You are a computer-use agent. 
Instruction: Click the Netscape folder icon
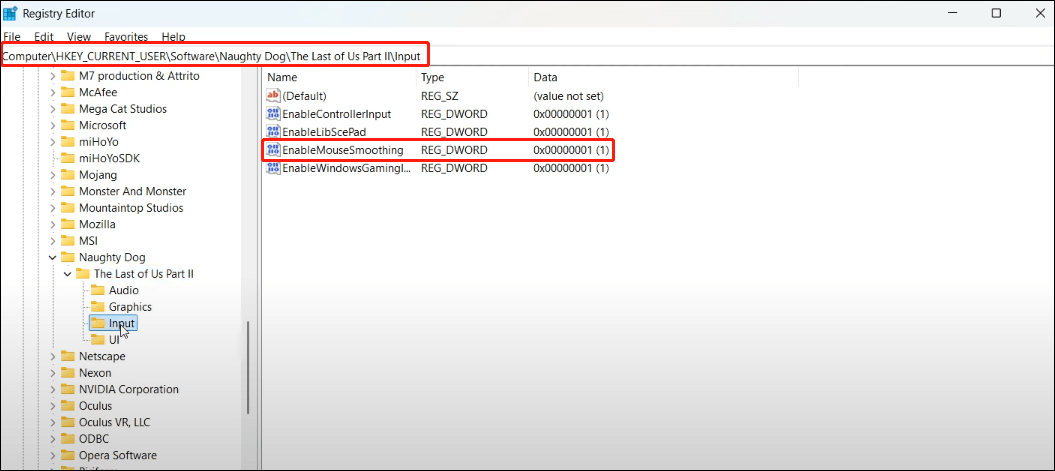pyautogui.click(x=67, y=356)
